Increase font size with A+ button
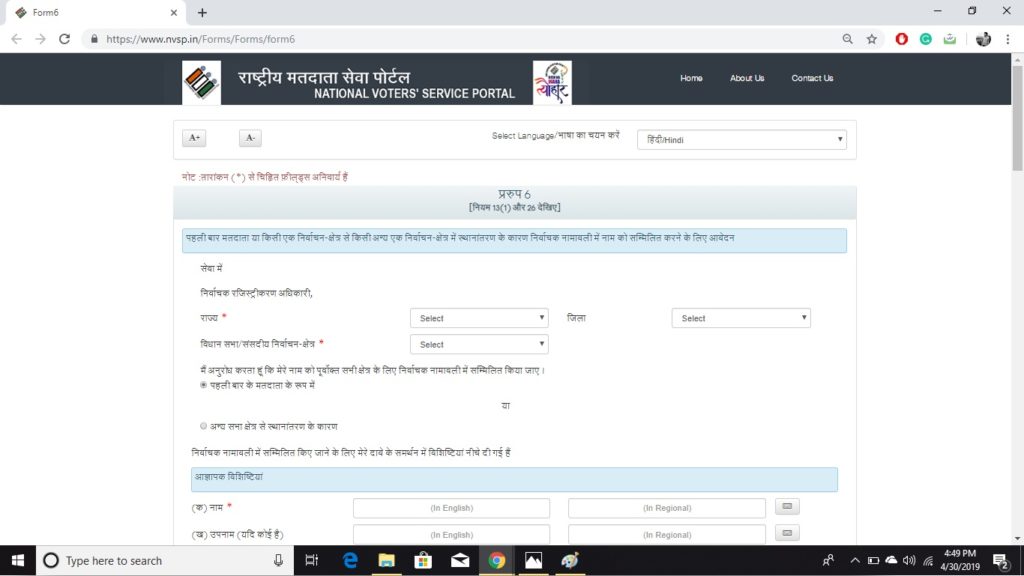The height and width of the screenshot is (576, 1024). [194, 138]
